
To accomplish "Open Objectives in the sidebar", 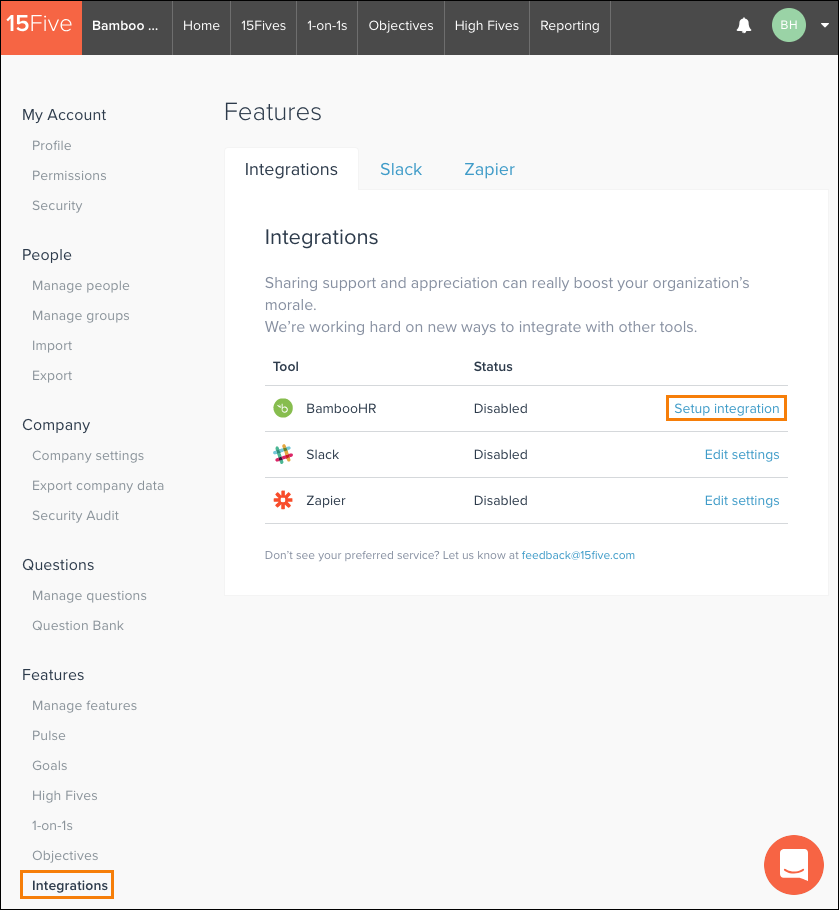I will tap(65, 855).
